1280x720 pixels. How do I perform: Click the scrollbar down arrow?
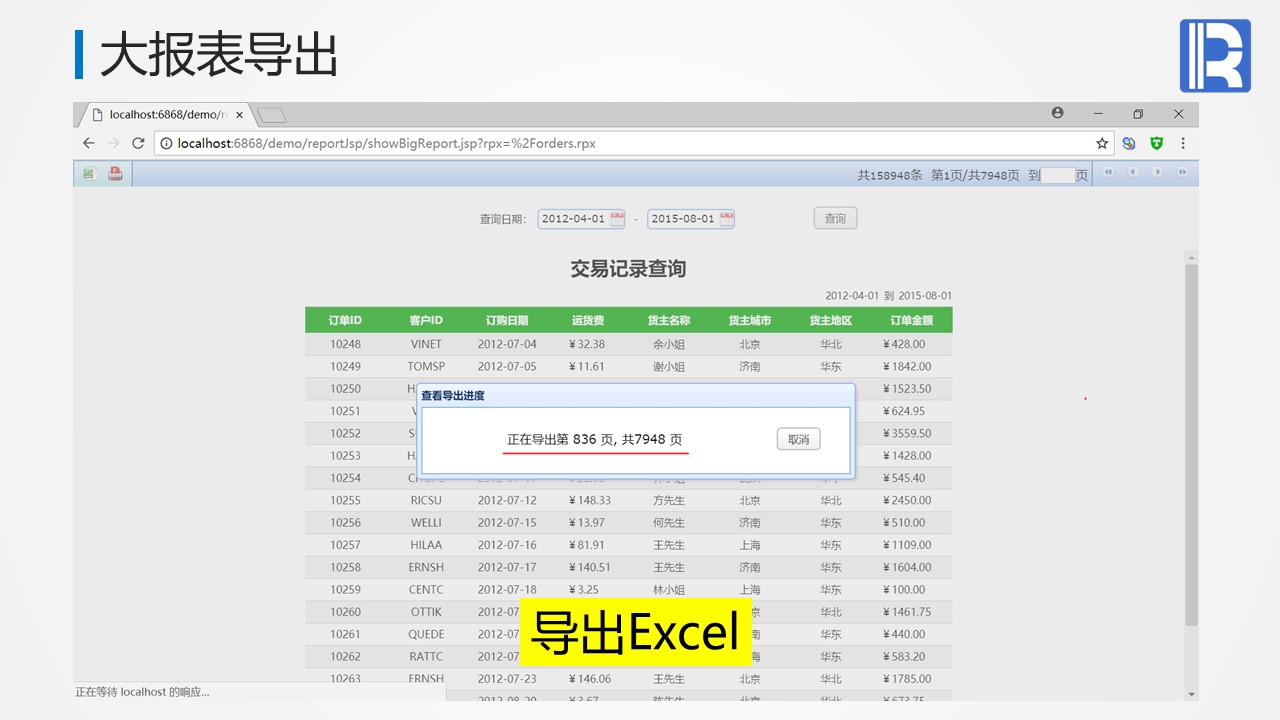1190,694
